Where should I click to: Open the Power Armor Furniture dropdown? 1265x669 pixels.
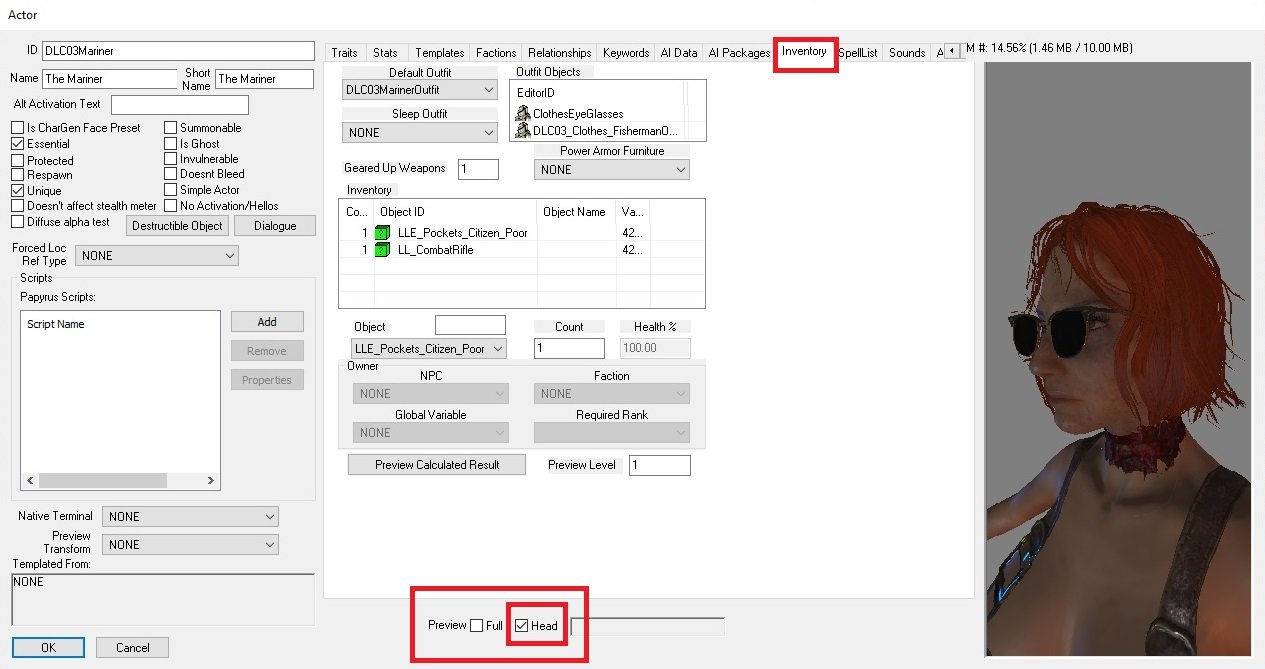tap(611, 170)
